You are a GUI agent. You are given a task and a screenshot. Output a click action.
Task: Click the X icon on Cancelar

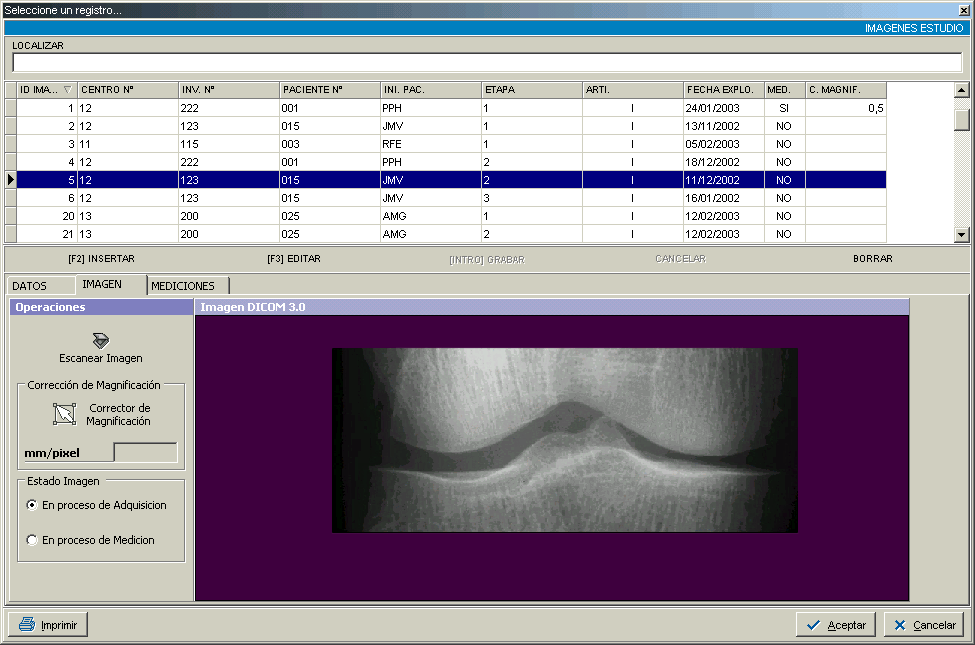point(900,624)
